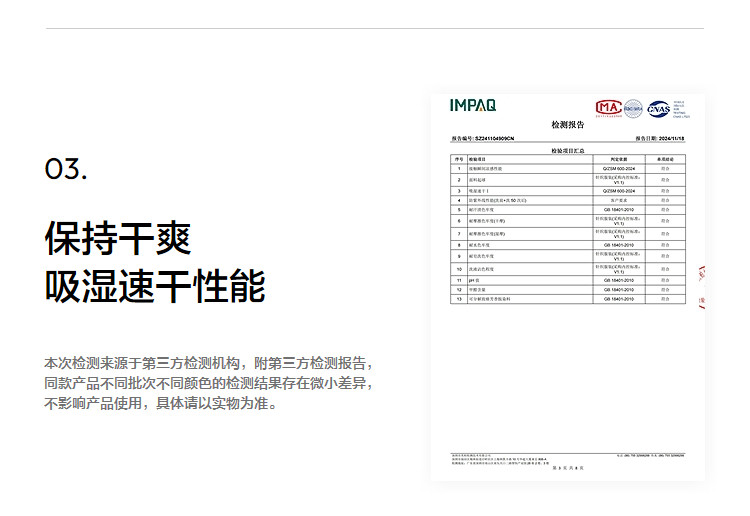Click the 吸湿速干性能 headline
This screenshot has width=750, height=516.
tap(155, 287)
